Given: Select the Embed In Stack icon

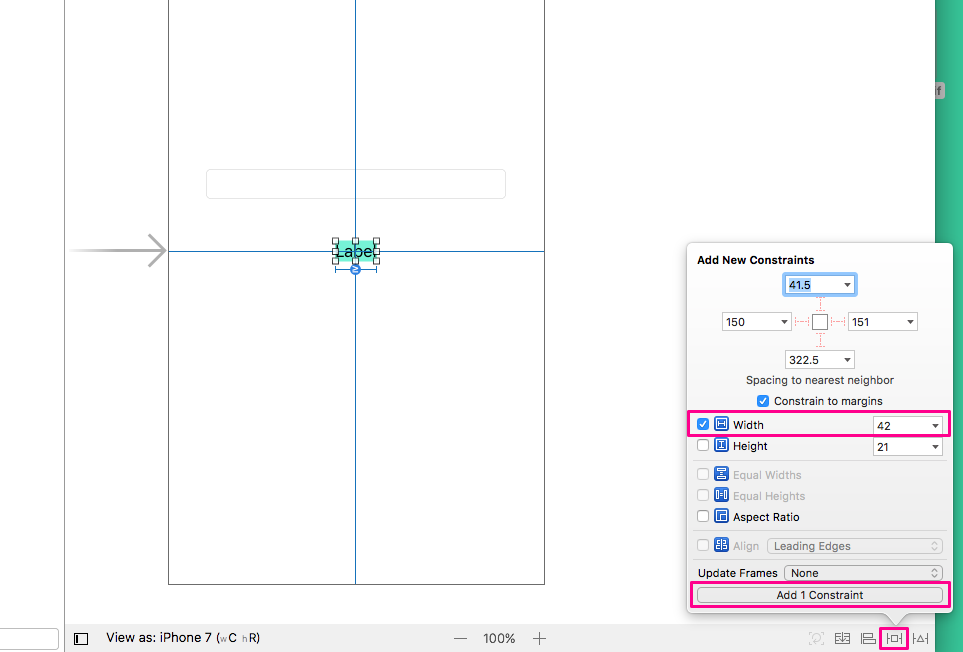Looking at the screenshot, I should click(x=841, y=637).
